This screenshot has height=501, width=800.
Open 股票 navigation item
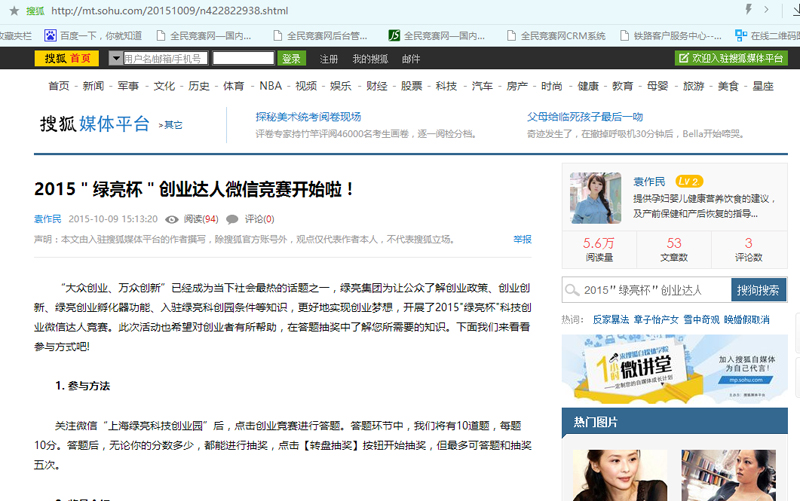(412, 86)
